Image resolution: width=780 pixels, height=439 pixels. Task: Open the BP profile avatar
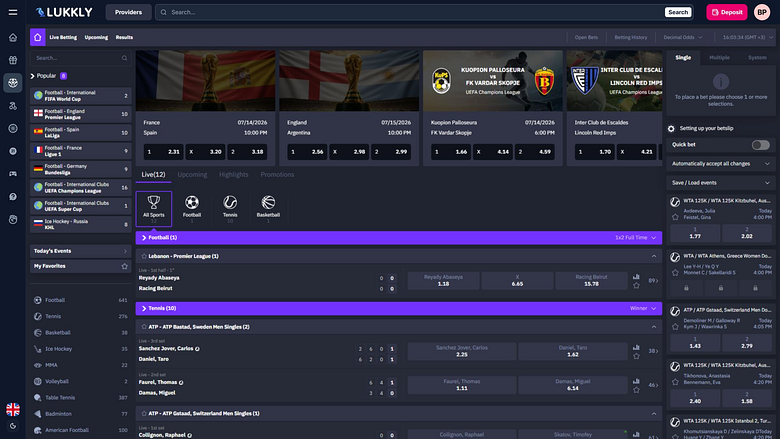(762, 12)
